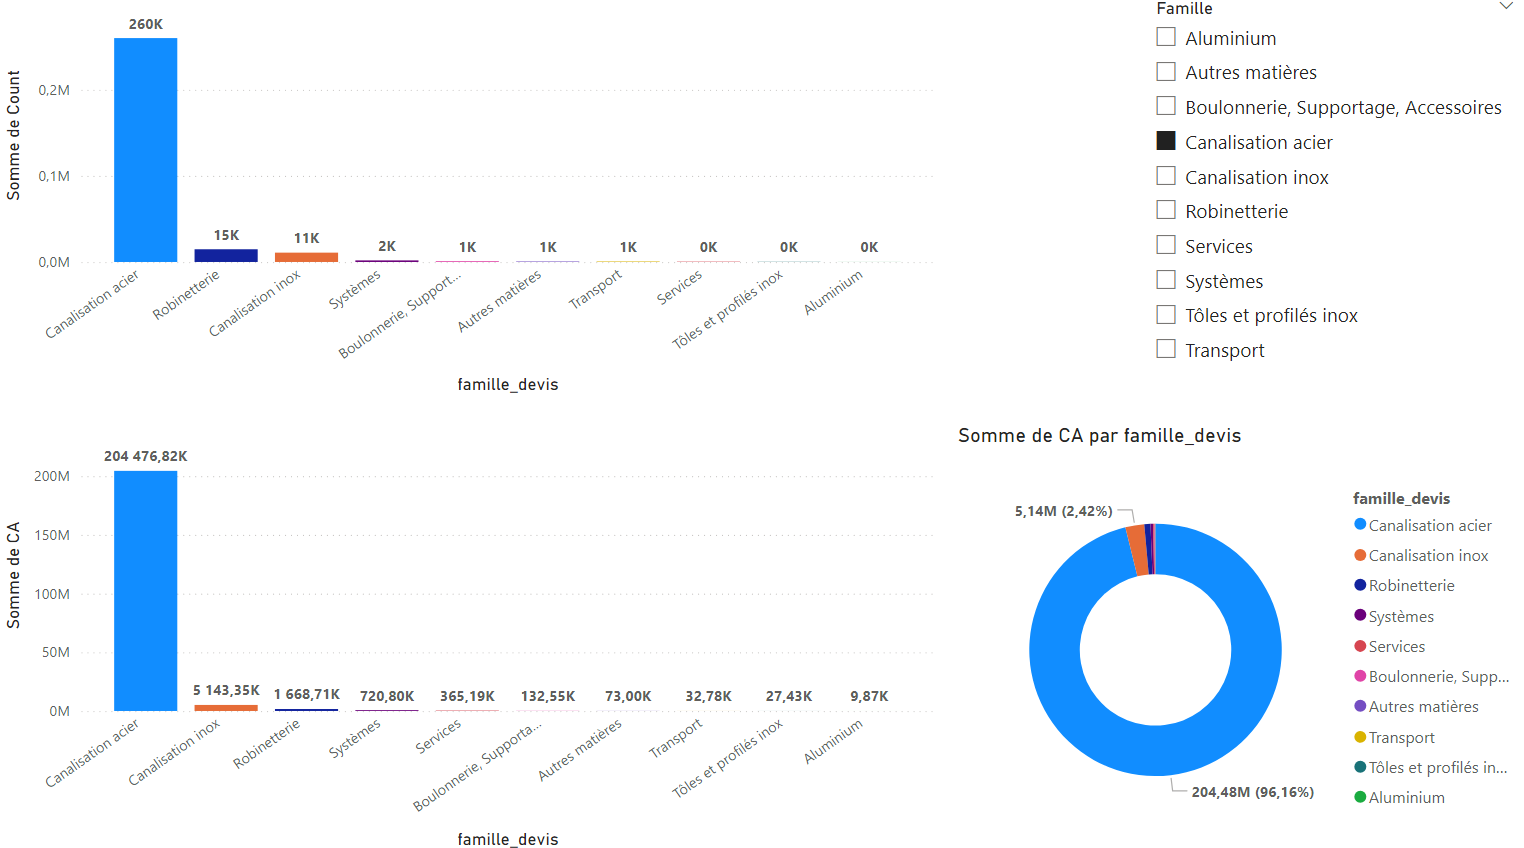Click 'Somme de CA par famille_devis' title
1524x848 pixels.
[1099, 436]
